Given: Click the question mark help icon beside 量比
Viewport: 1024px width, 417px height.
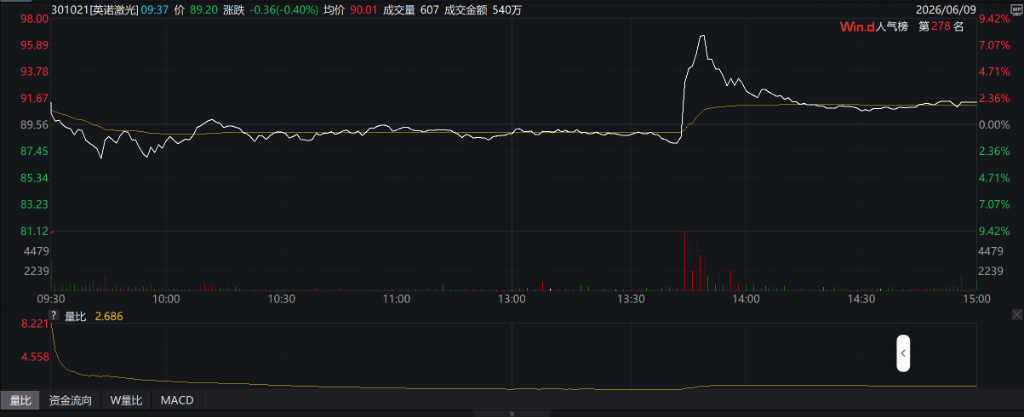Looking at the screenshot, I should 54,316.
